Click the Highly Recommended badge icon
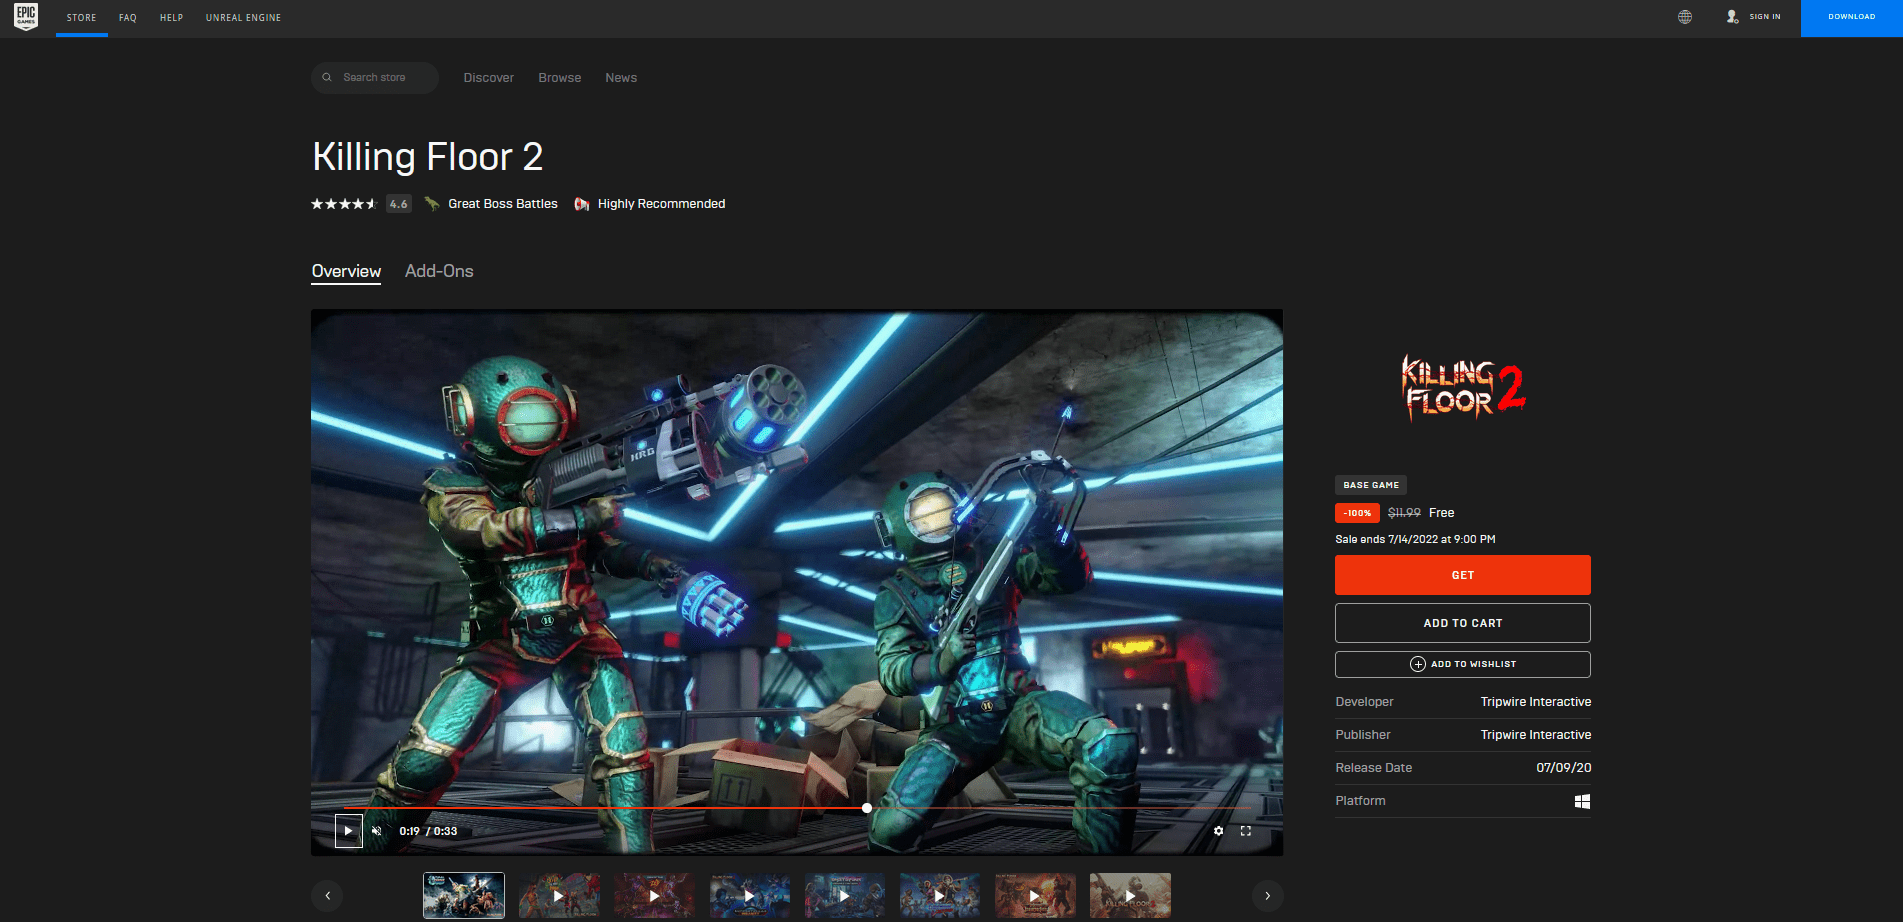Screen dimensions: 1903x922 point(582,204)
